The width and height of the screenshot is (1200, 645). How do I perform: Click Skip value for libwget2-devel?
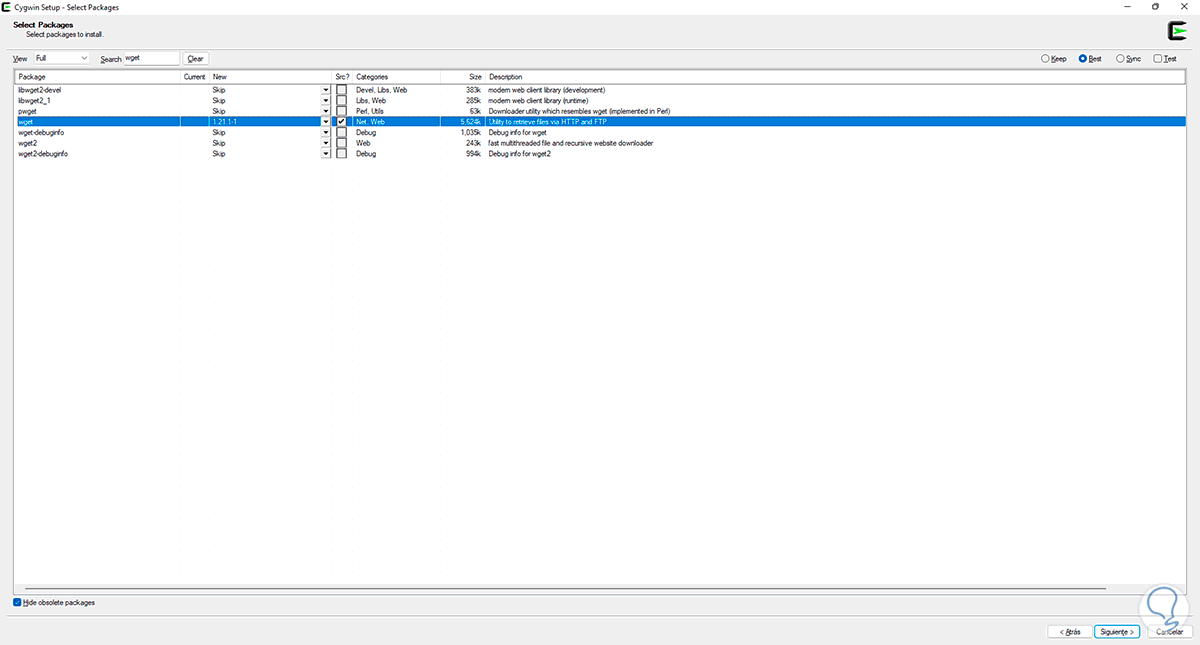tap(219, 89)
